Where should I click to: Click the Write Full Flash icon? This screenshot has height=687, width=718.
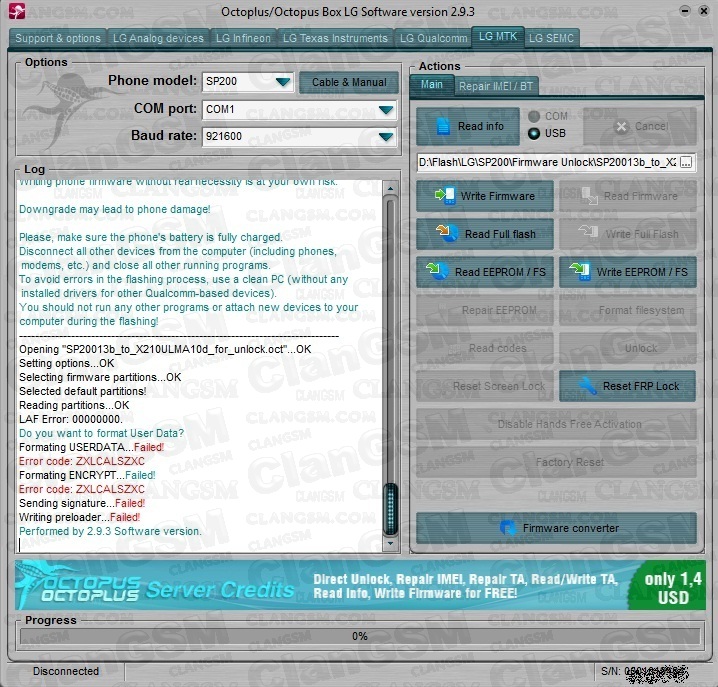pyautogui.click(x=588, y=231)
